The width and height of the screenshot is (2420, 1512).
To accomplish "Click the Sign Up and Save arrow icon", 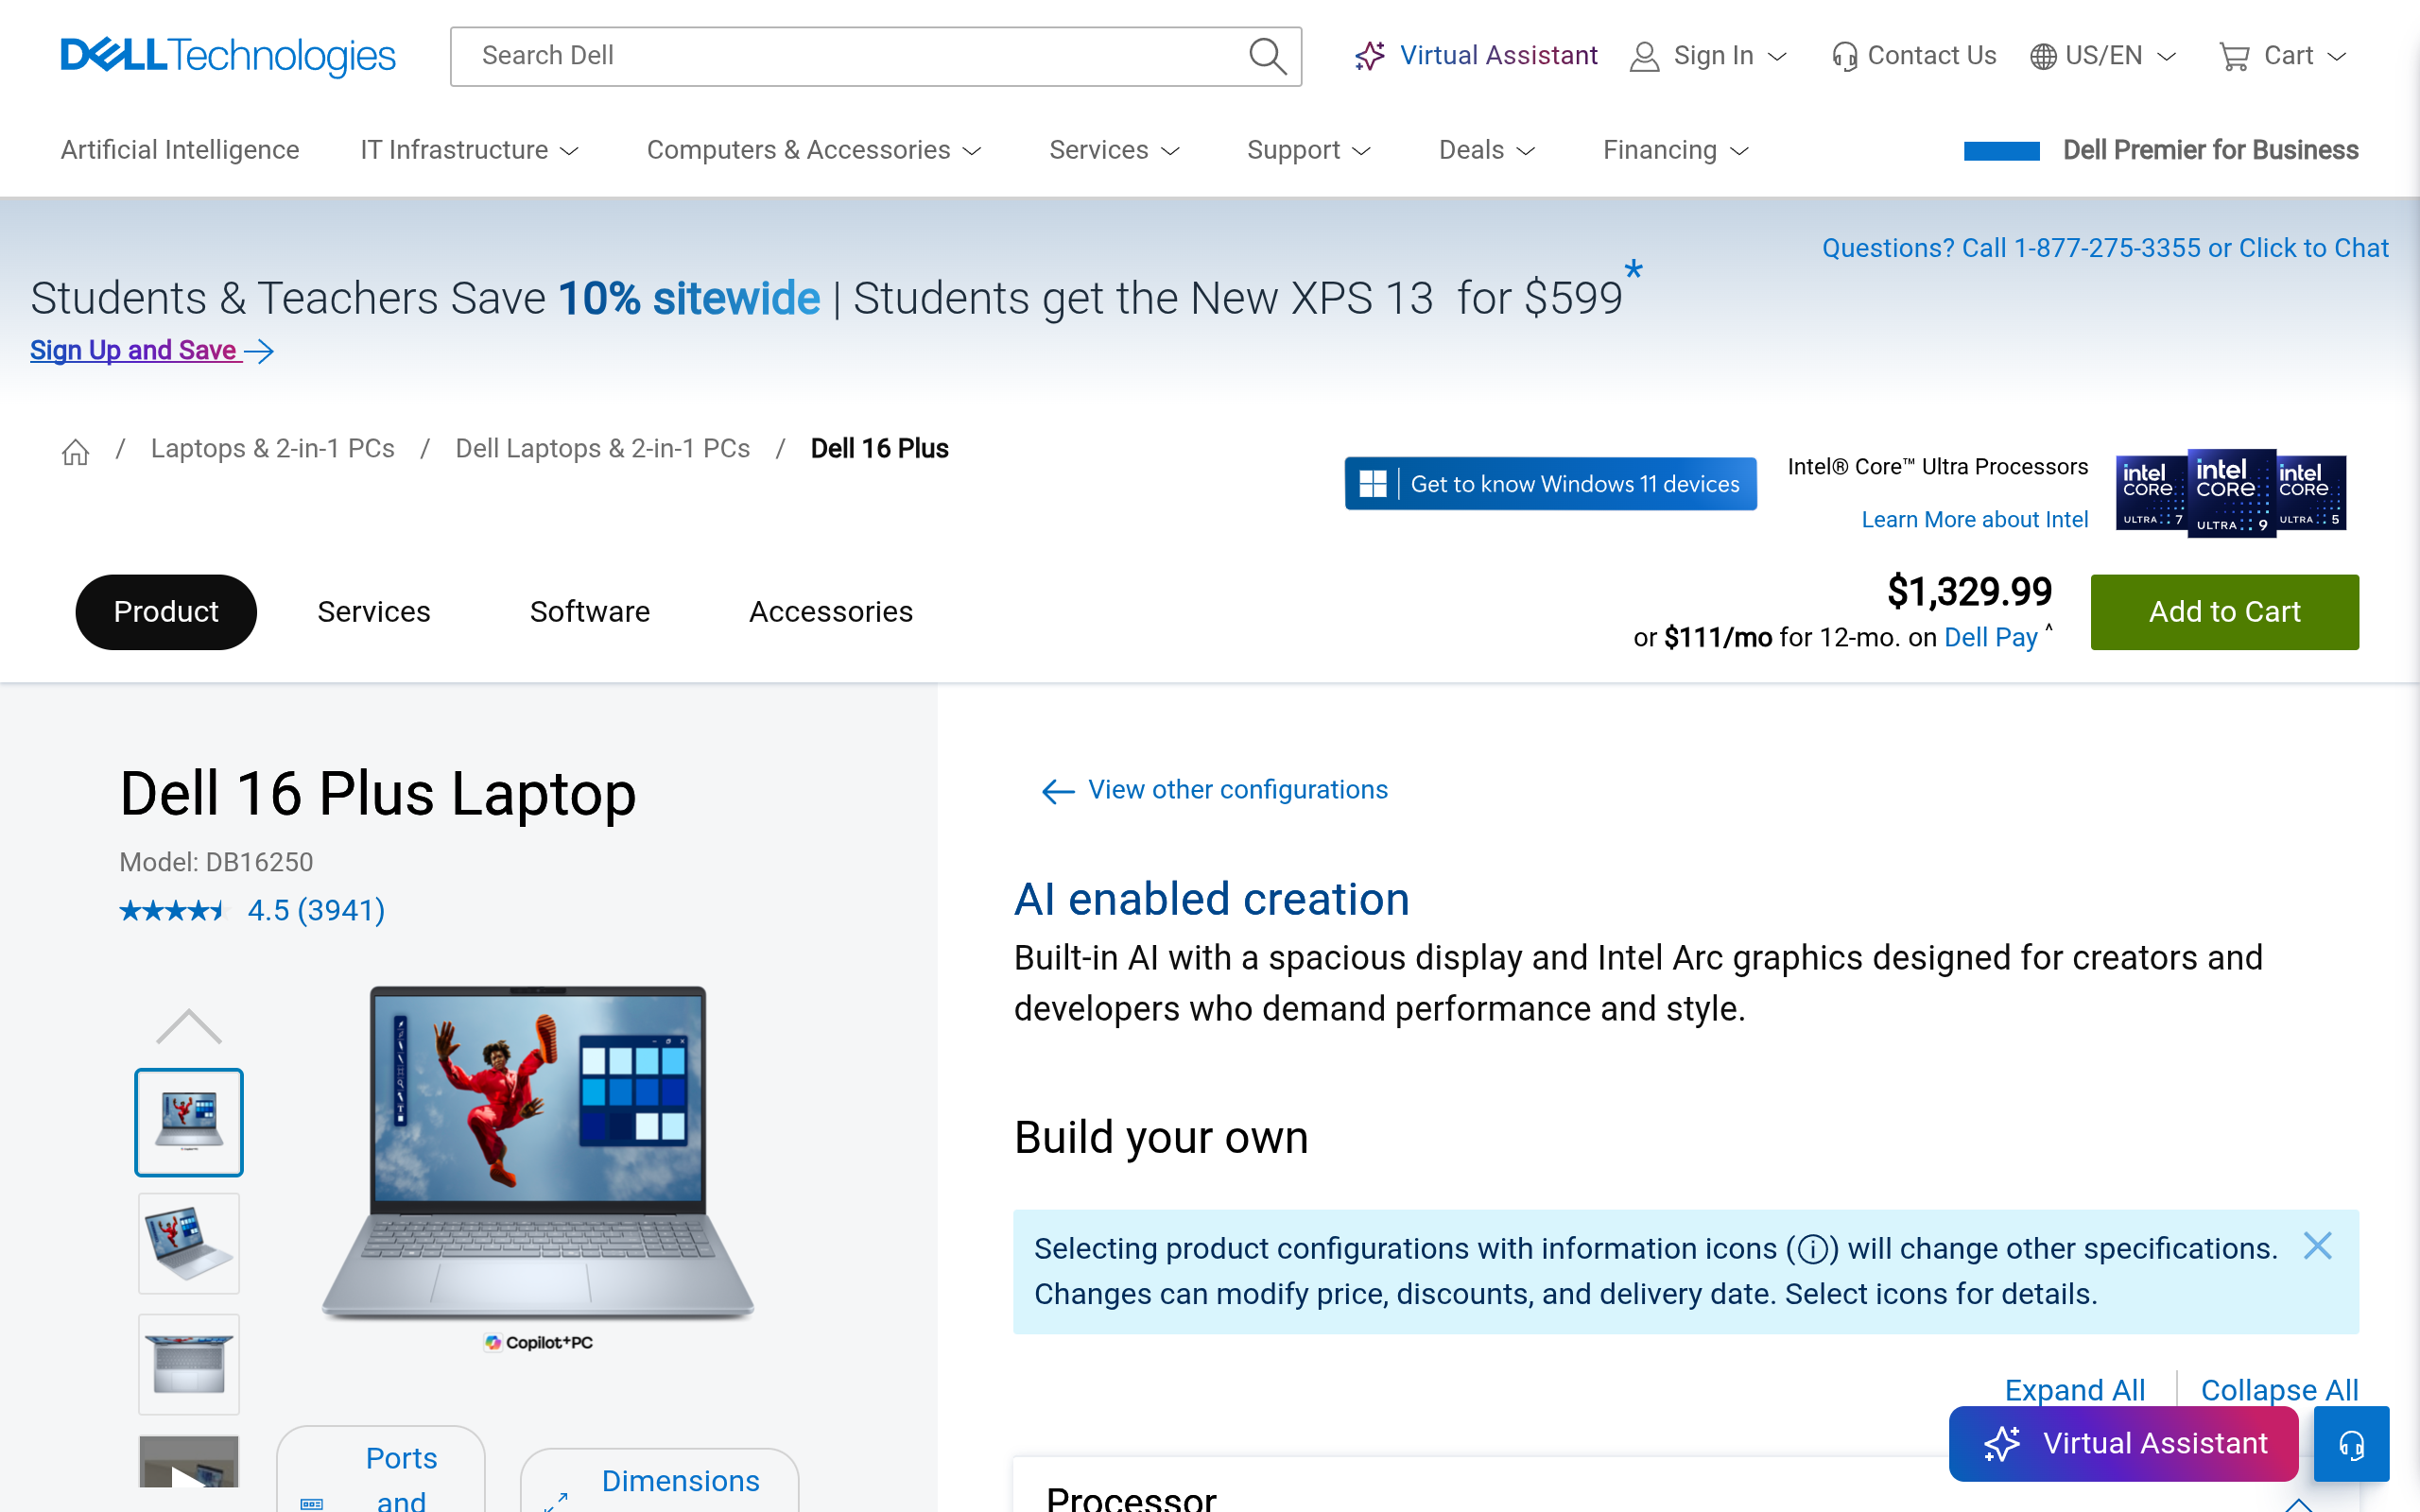I will [259, 351].
